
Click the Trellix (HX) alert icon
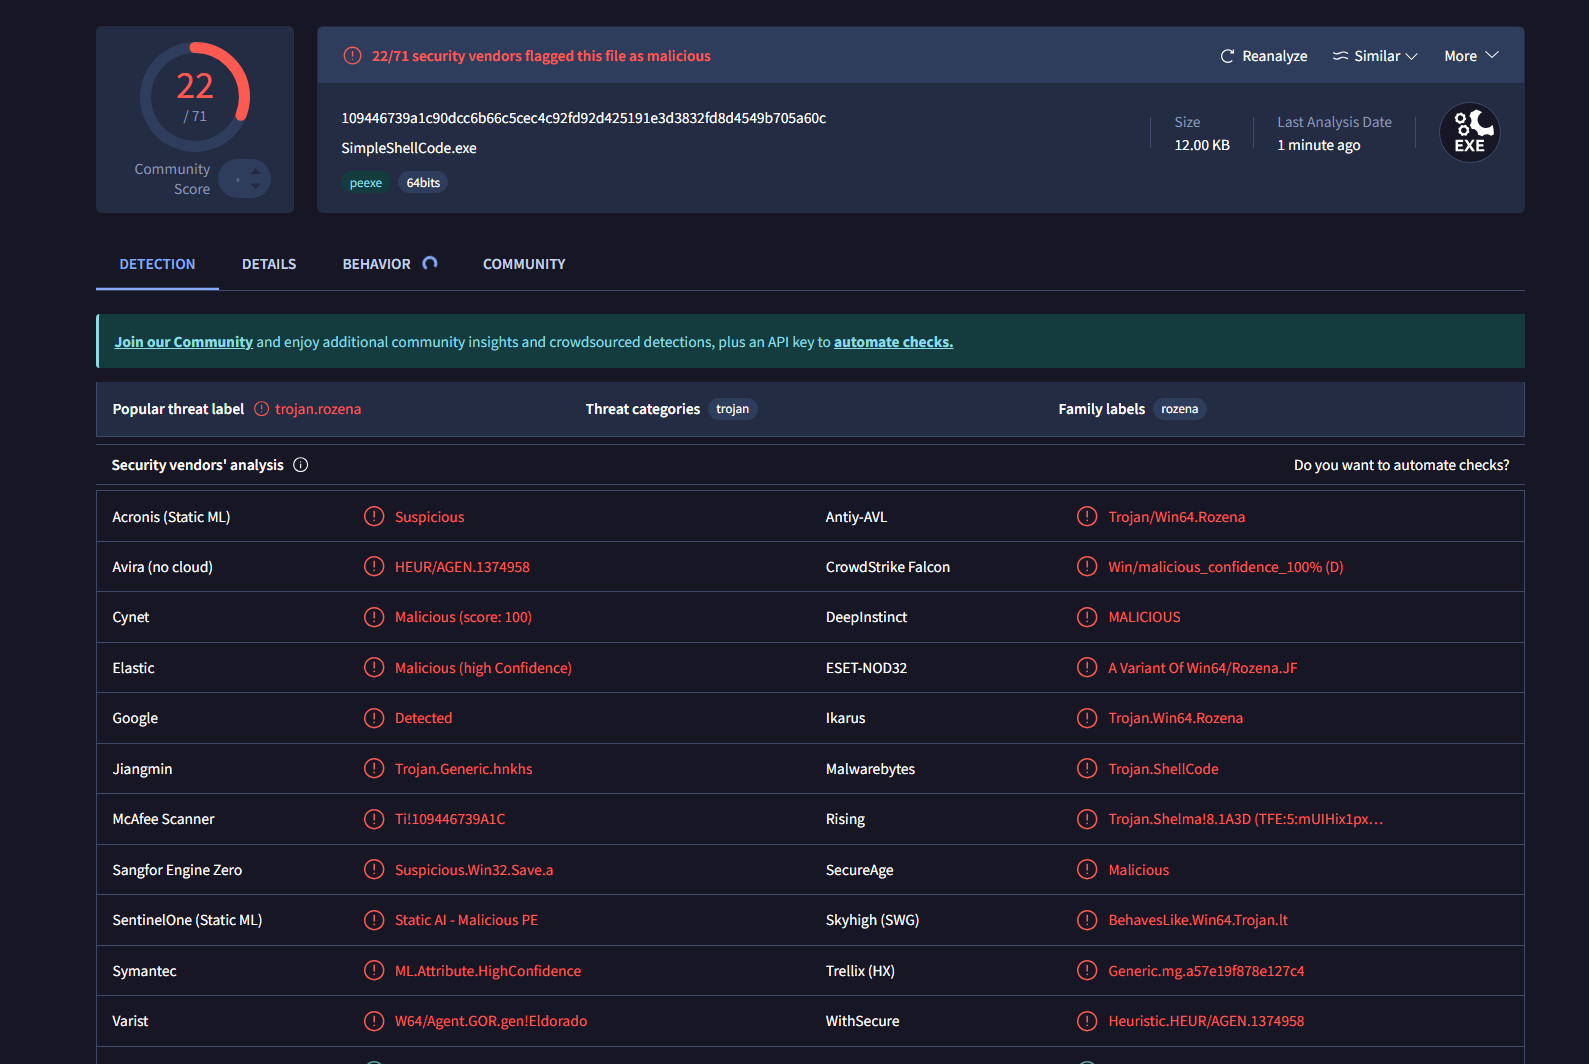(1087, 970)
